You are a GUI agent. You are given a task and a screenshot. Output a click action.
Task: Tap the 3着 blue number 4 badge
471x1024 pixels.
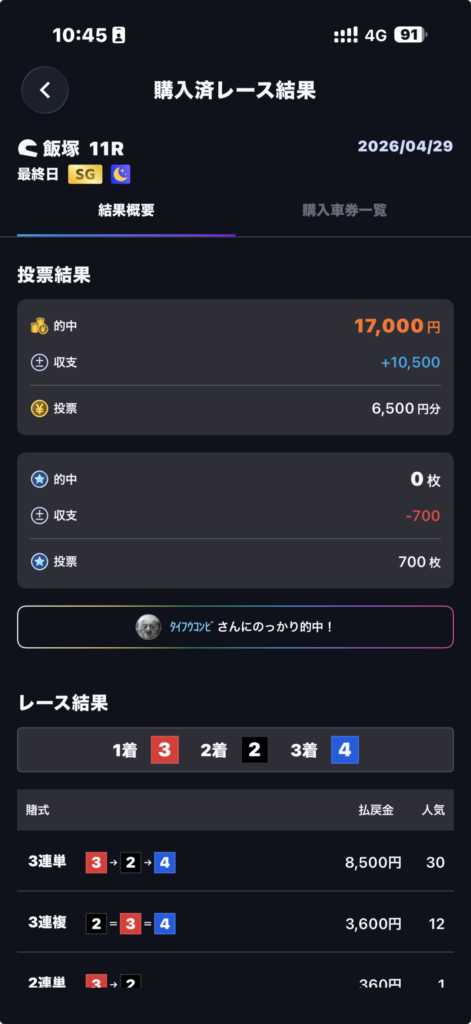tap(345, 750)
